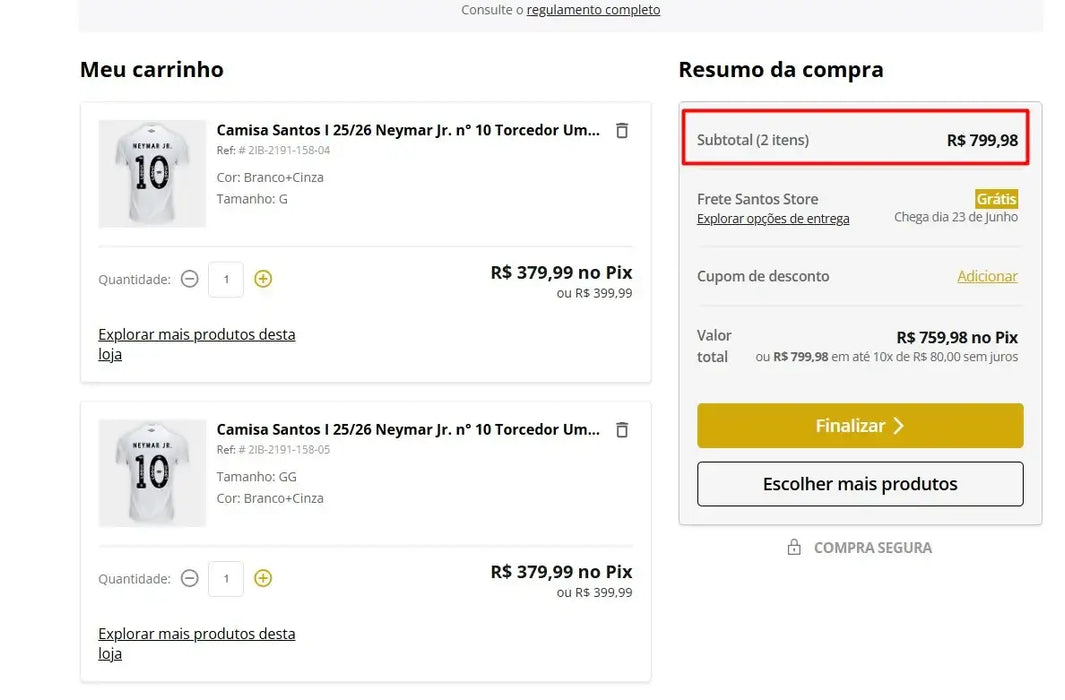
Task: Decrease quantity of the second shirt
Action: (x=189, y=578)
